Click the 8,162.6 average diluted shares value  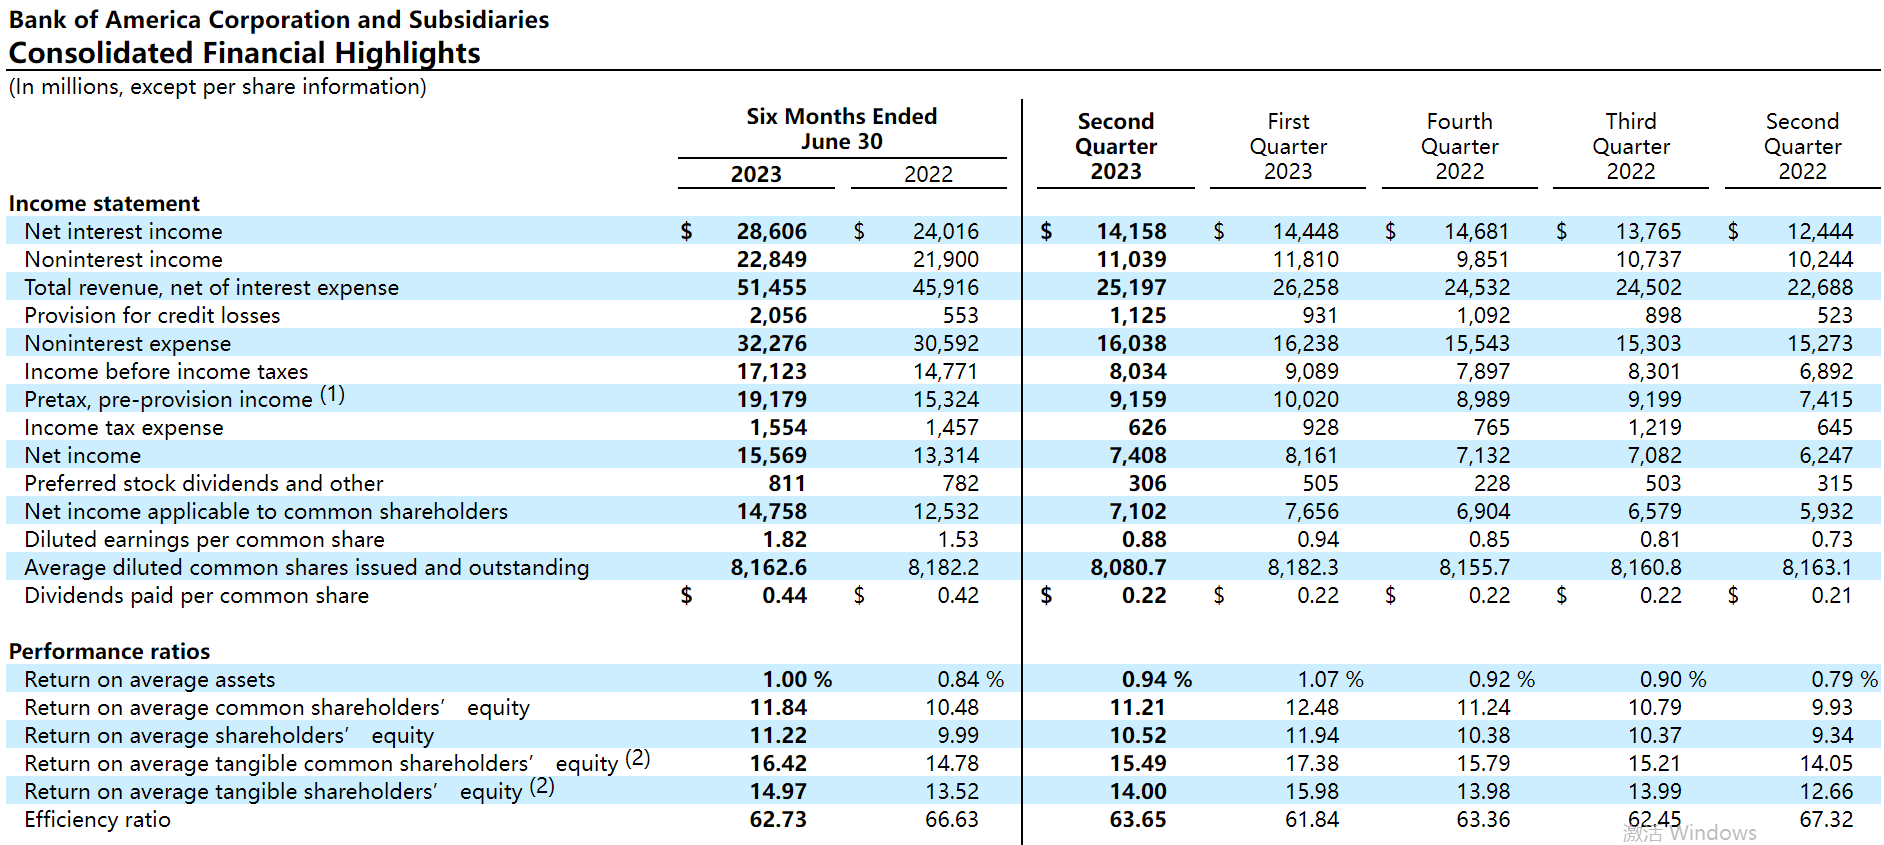coord(768,567)
